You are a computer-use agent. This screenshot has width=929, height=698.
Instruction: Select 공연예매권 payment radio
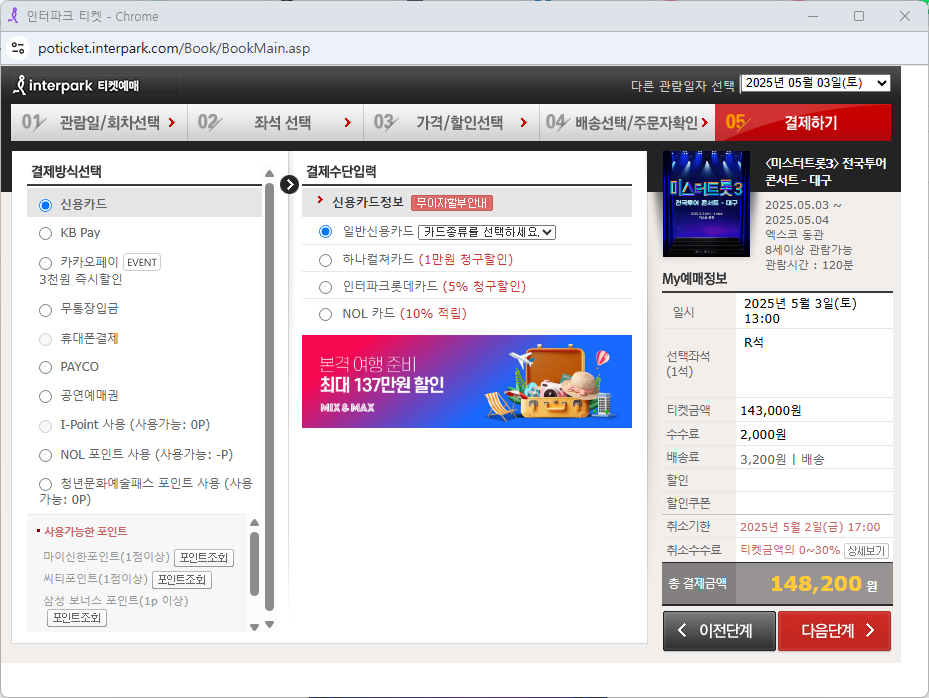click(46, 396)
